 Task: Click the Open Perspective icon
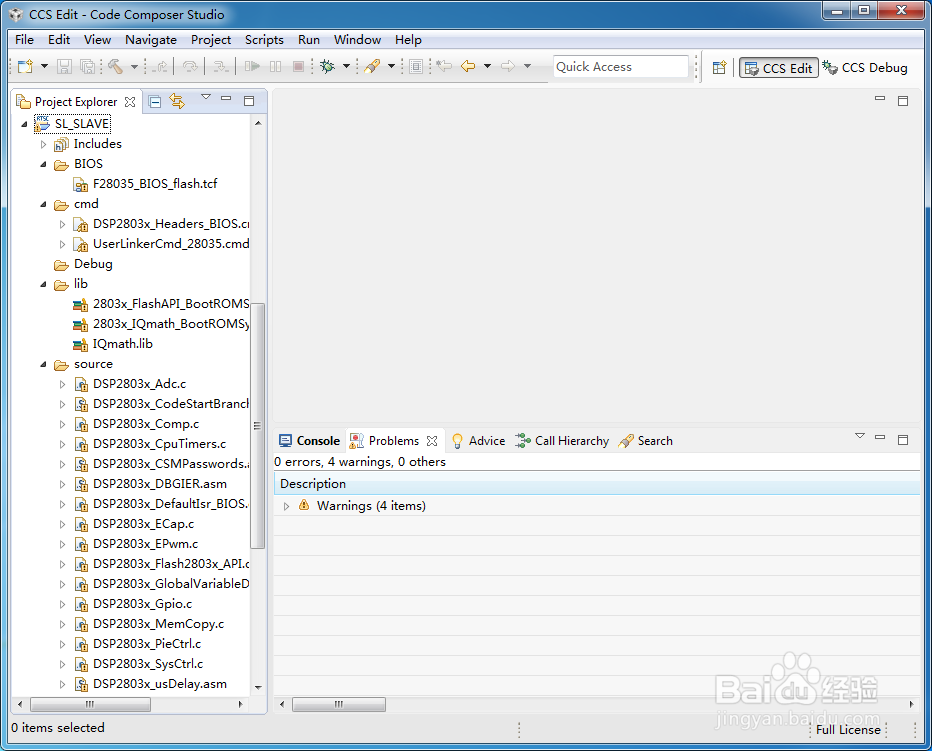point(719,68)
